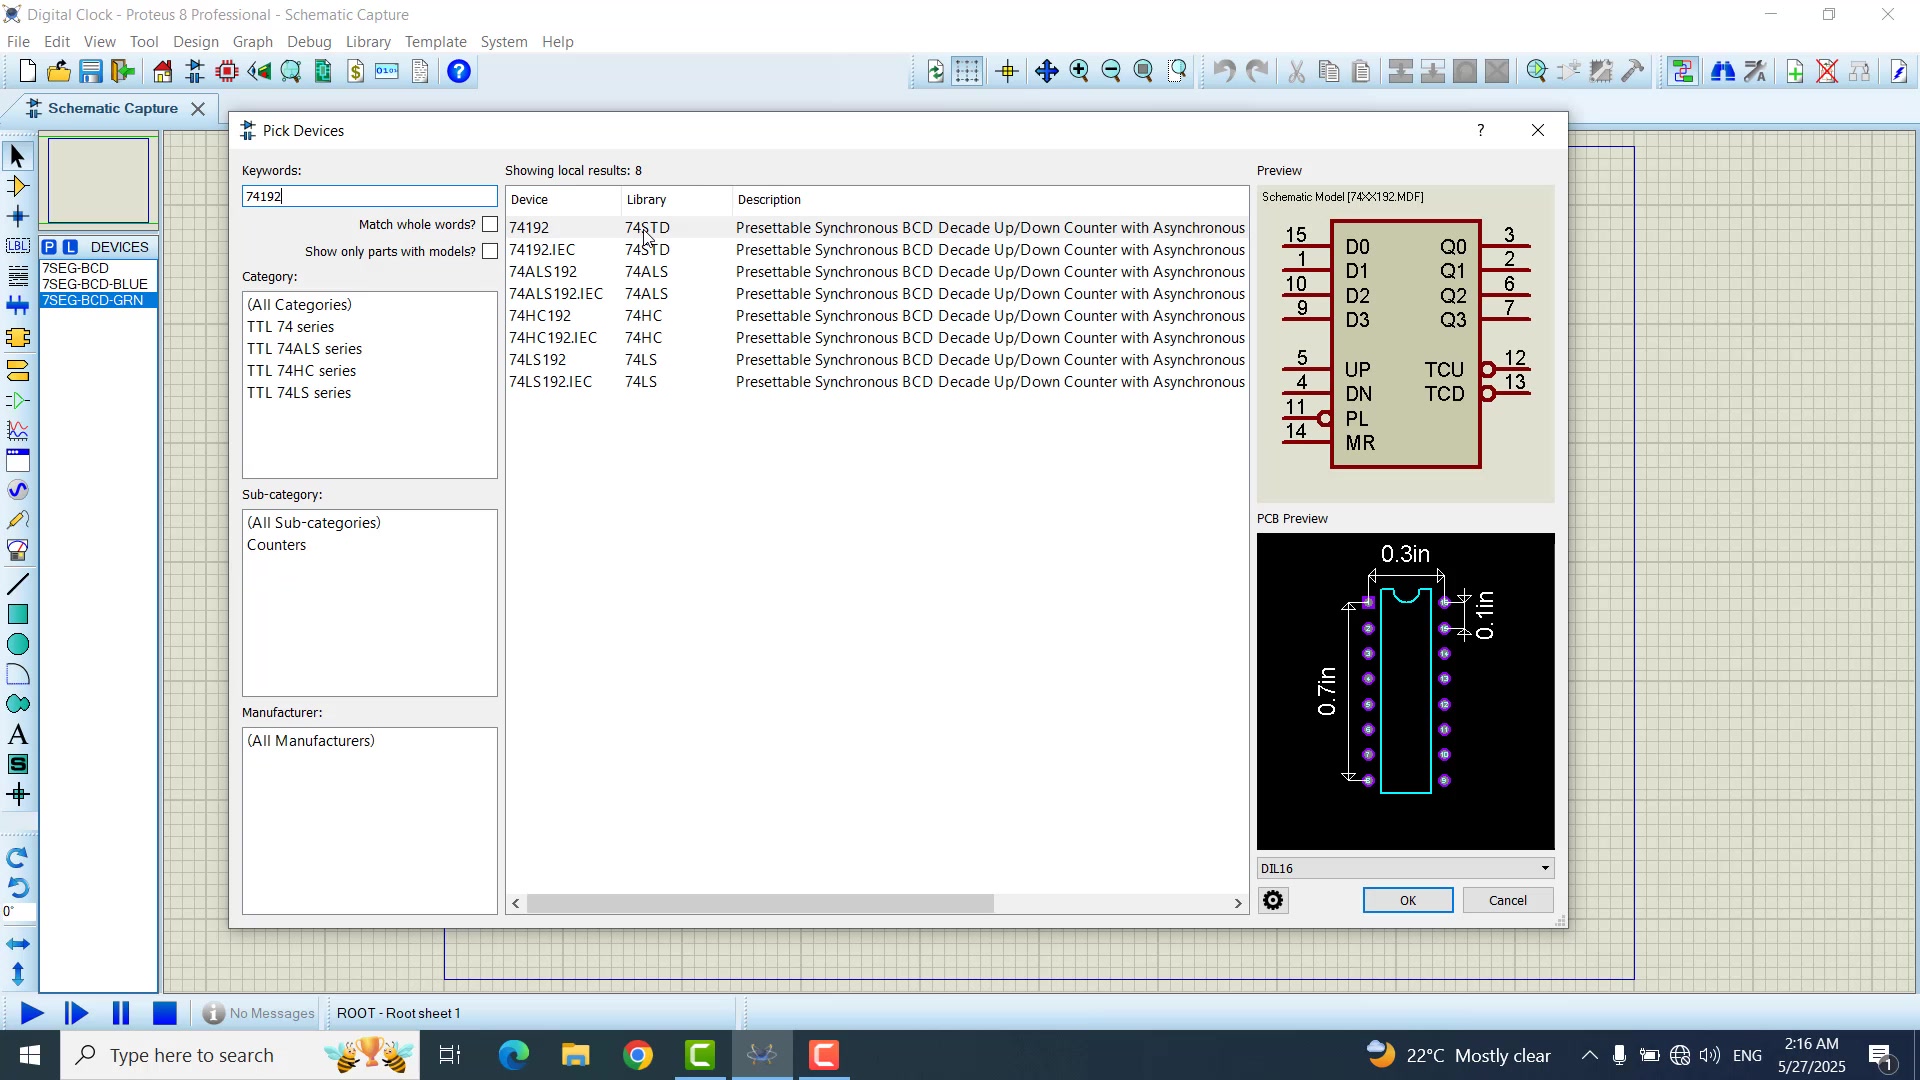Select the Component mode tool in sidebar
Viewport: 1920px width, 1080px height.
pyautogui.click(x=17, y=186)
